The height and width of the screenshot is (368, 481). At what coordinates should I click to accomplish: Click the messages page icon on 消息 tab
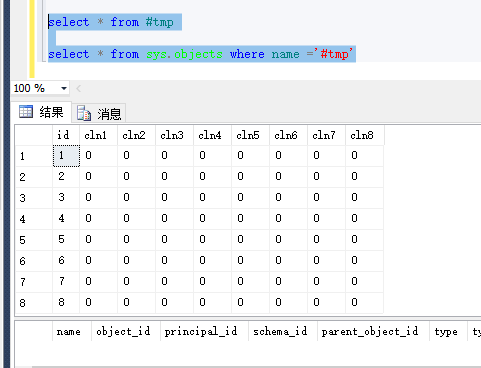pos(84,113)
